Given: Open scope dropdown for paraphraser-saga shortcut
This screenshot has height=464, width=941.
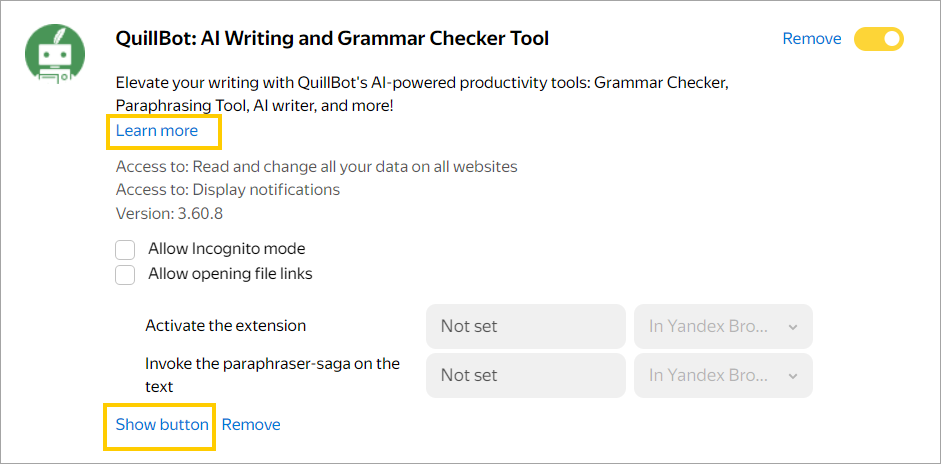Looking at the screenshot, I should (x=723, y=376).
